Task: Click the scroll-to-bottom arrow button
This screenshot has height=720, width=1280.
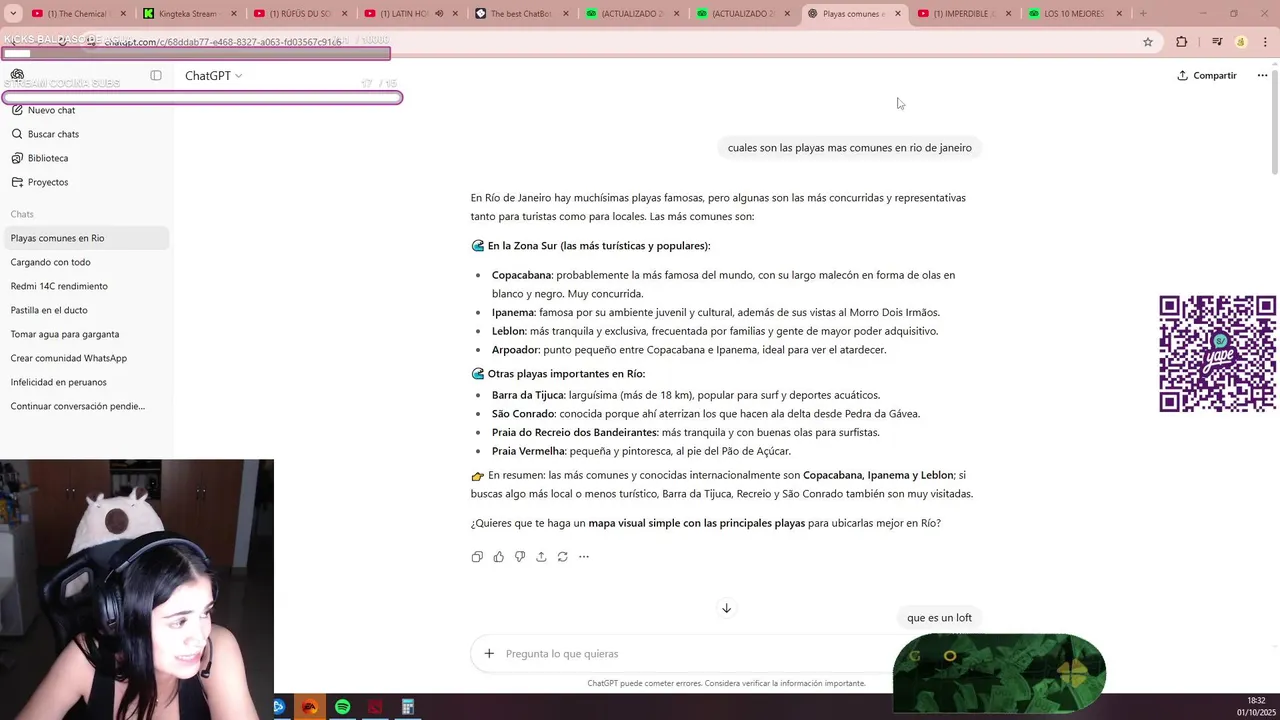Action: coord(726,608)
